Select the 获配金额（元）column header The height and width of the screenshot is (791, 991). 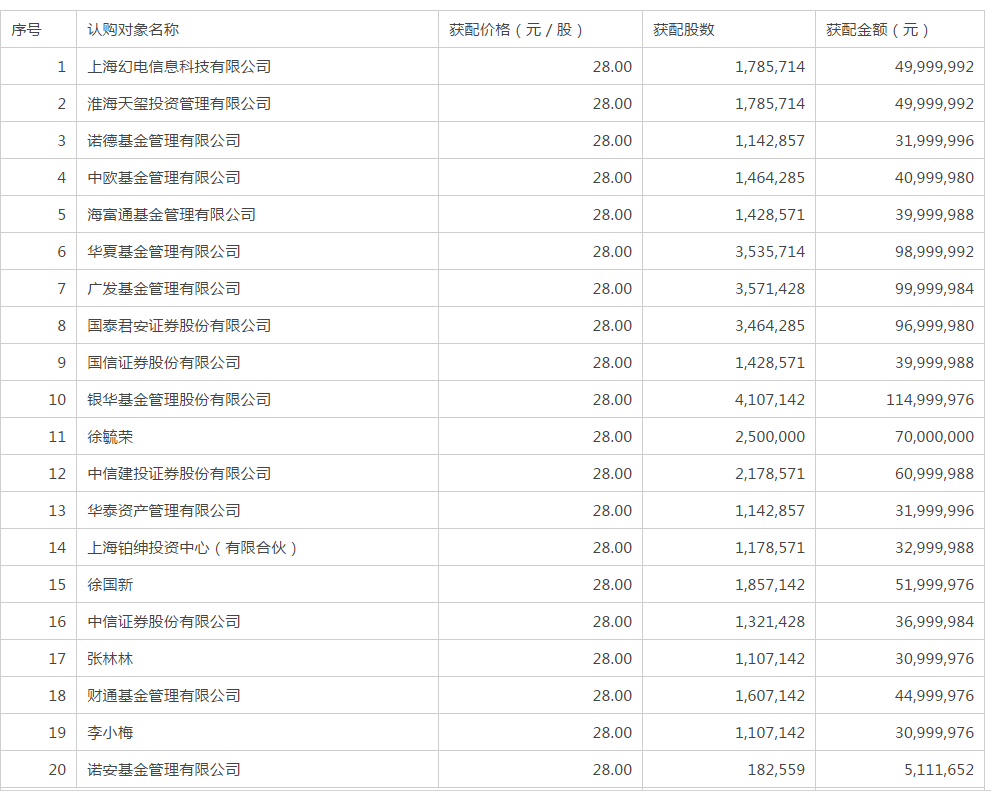878,30
